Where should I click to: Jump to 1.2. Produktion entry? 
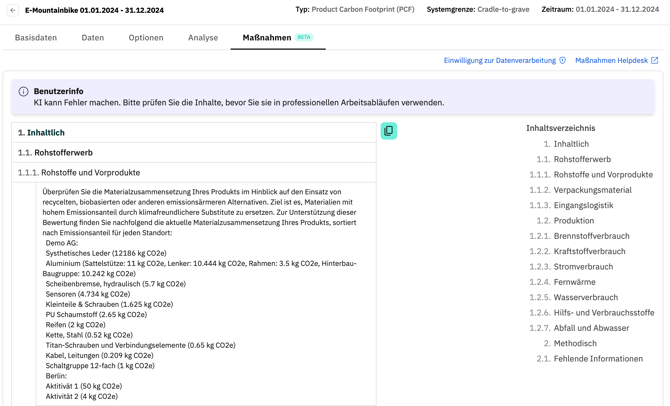565,221
